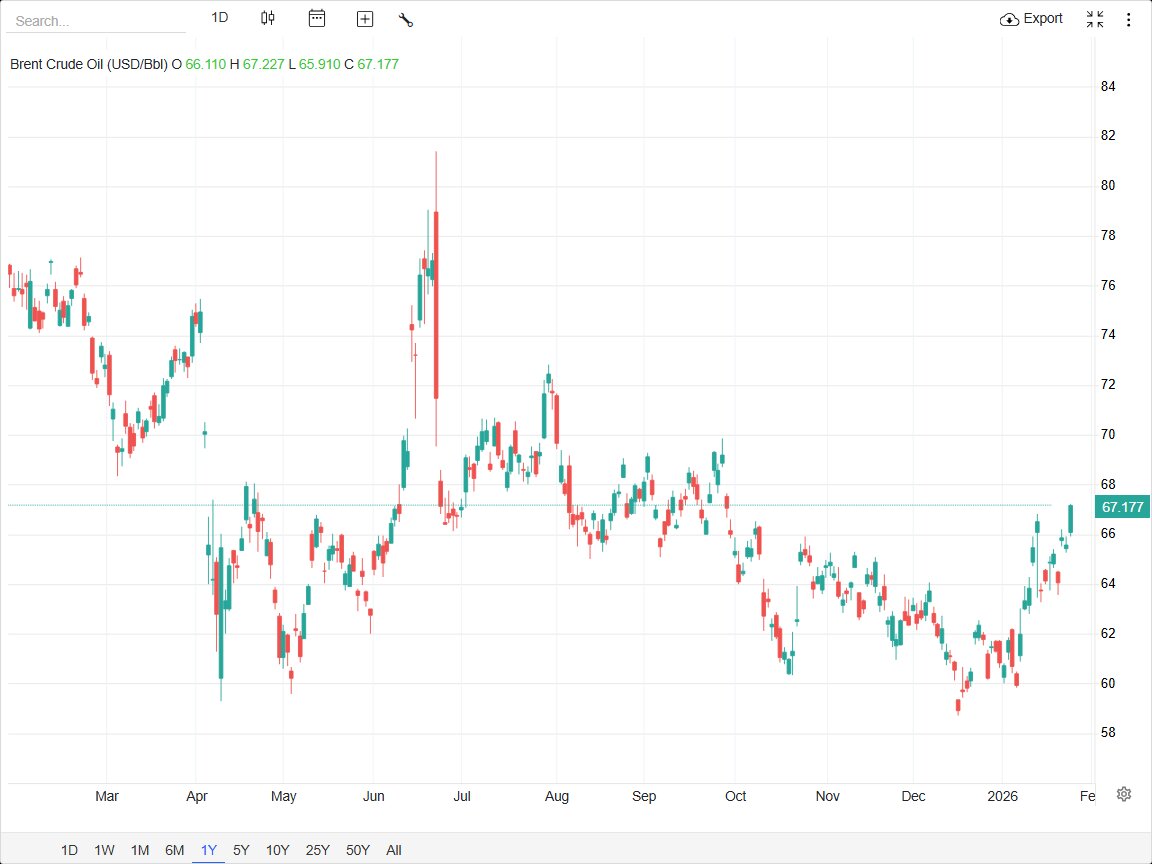
Task: Click the Brent Crude Oil chart title
Action: click(x=88, y=64)
